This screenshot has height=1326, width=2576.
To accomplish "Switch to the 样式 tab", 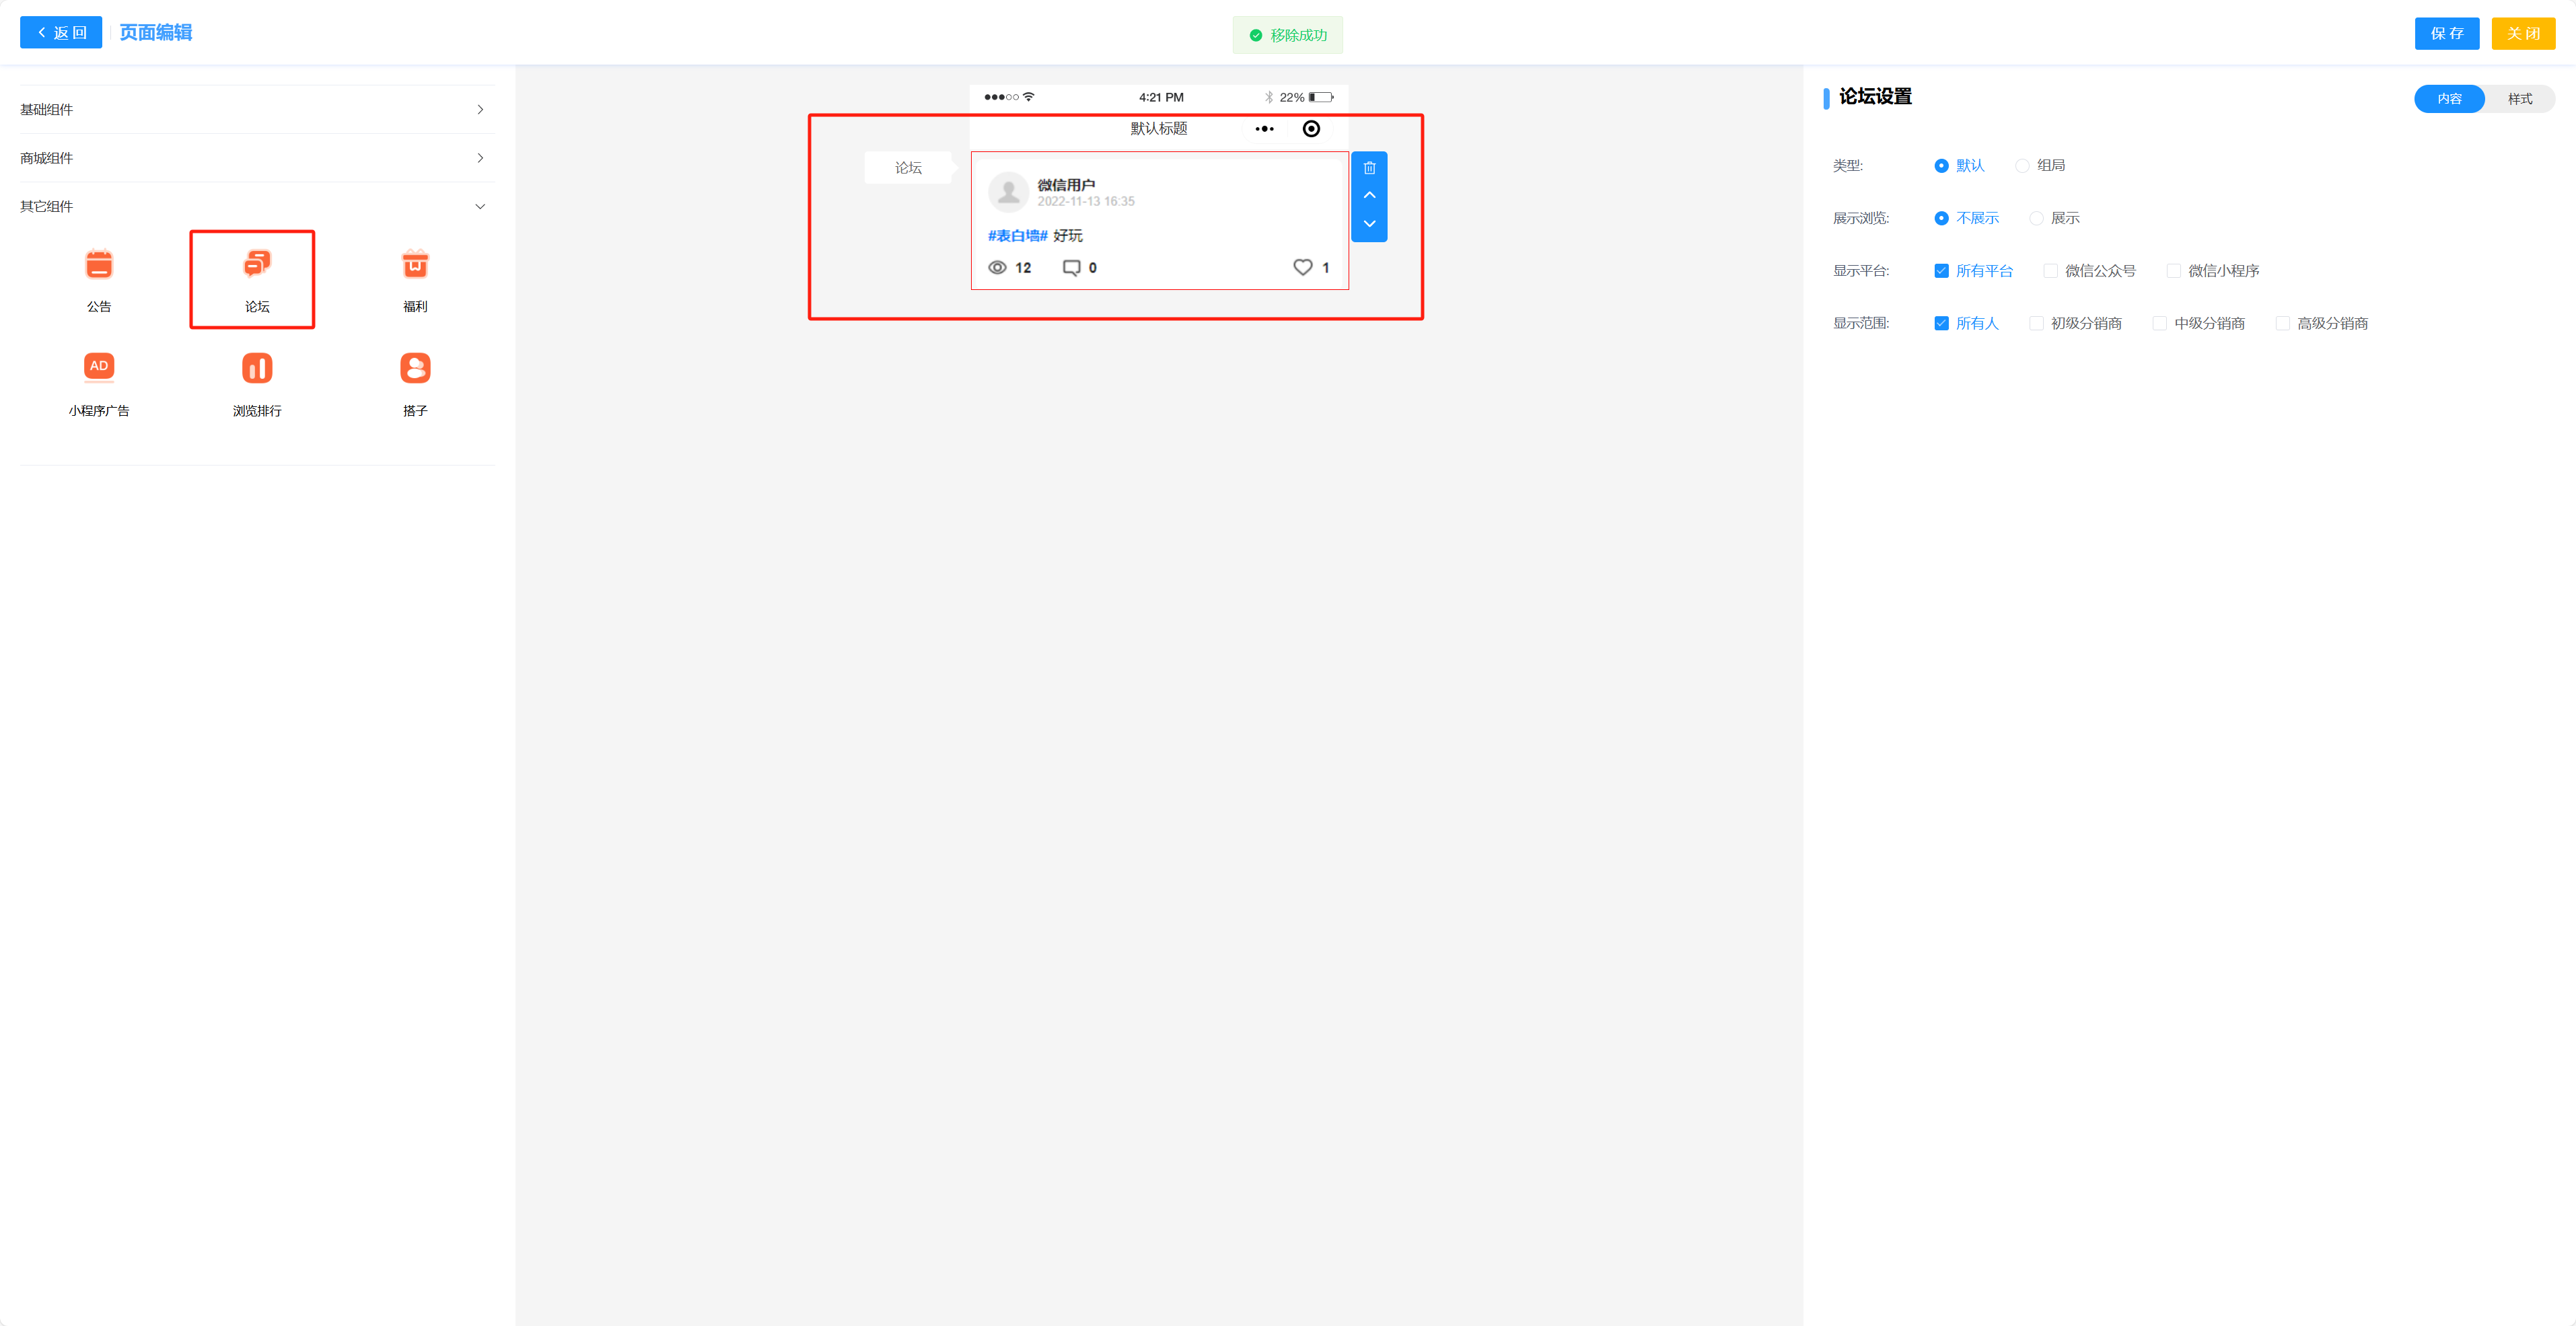I will tap(2519, 99).
